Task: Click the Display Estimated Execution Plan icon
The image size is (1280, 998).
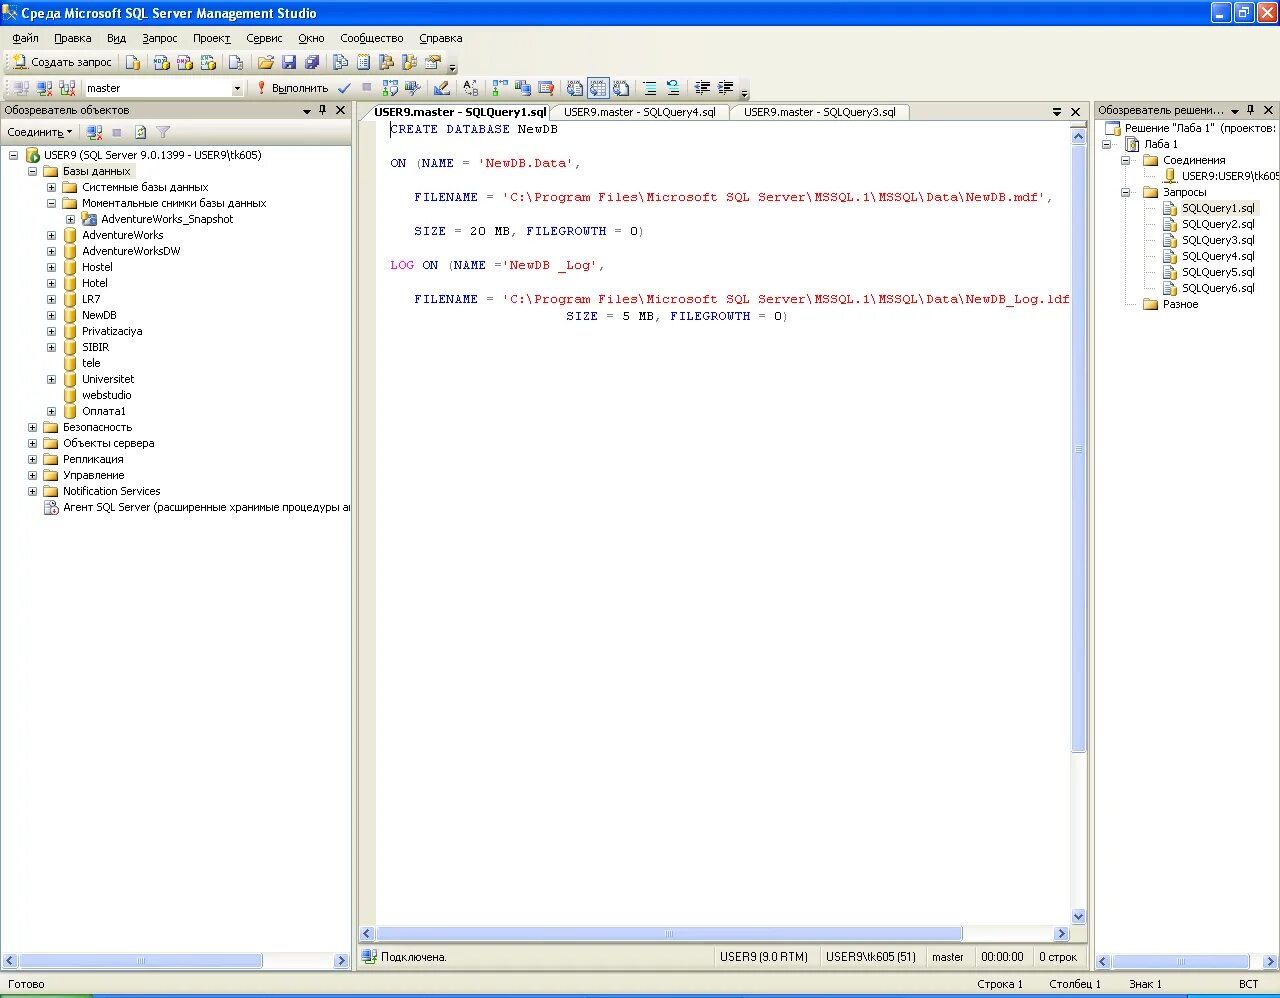Action: click(x=390, y=88)
